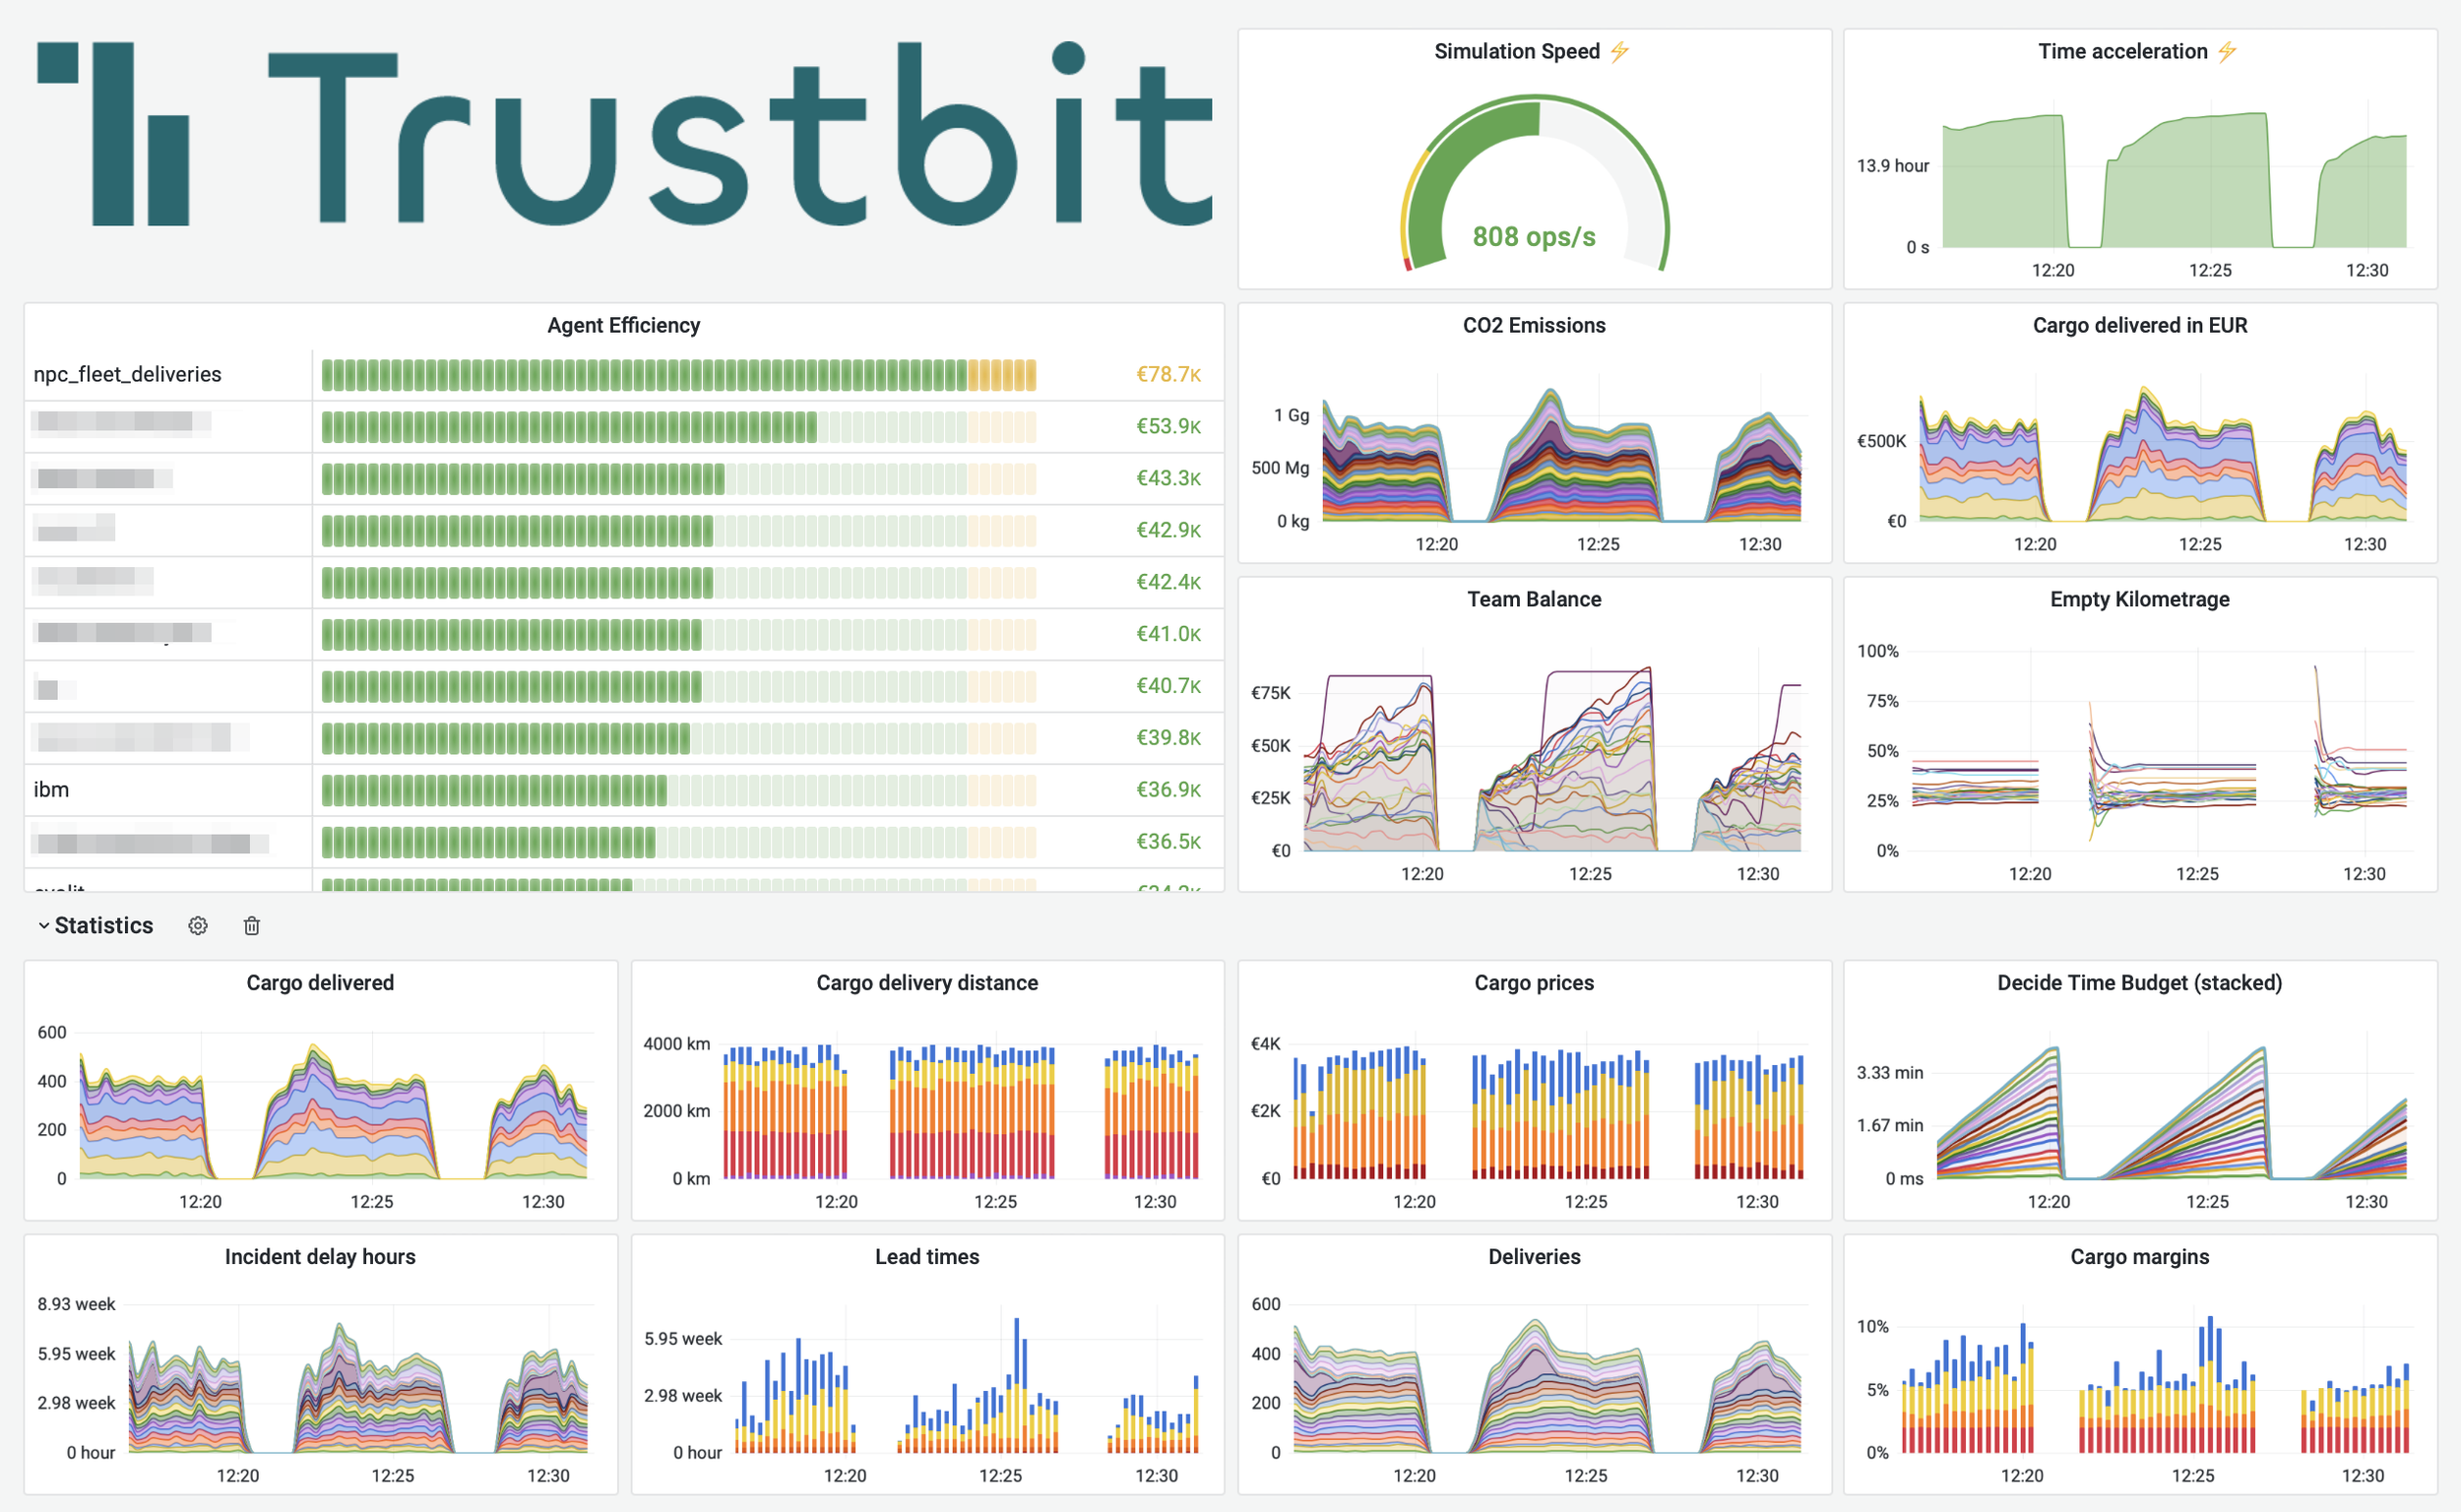The image size is (2461, 1512).
Task: Collapse the Statistics row chevron
Action: 44,926
